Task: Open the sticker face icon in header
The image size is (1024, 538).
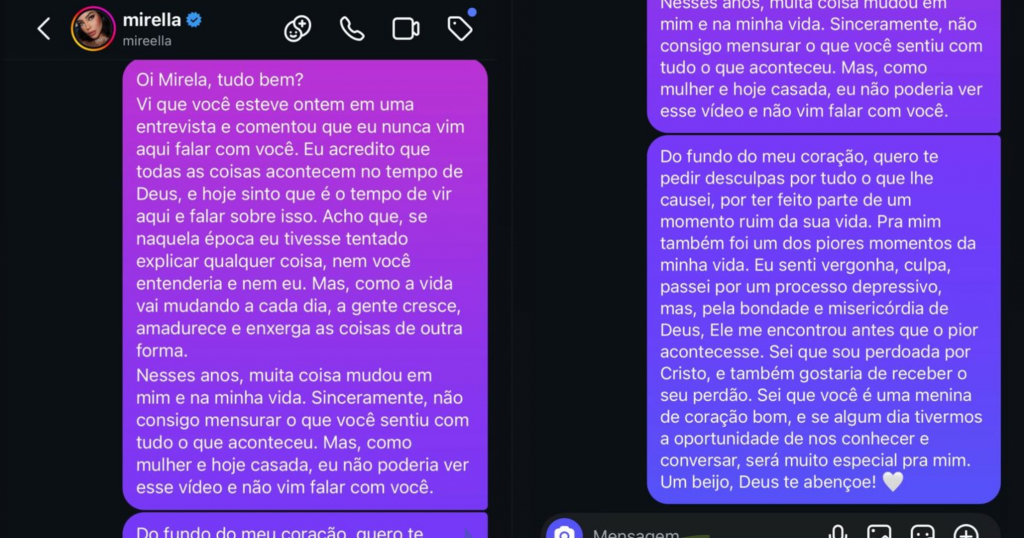Action: pyautogui.click(x=298, y=29)
